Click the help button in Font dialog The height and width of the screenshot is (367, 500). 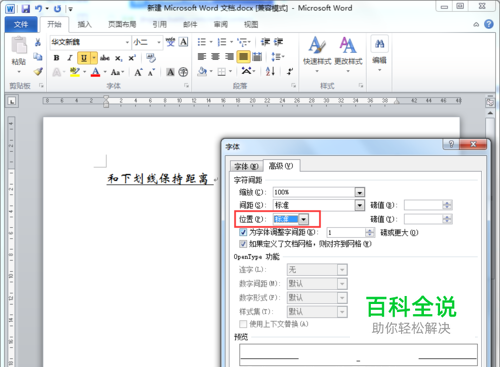pos(451,144)
